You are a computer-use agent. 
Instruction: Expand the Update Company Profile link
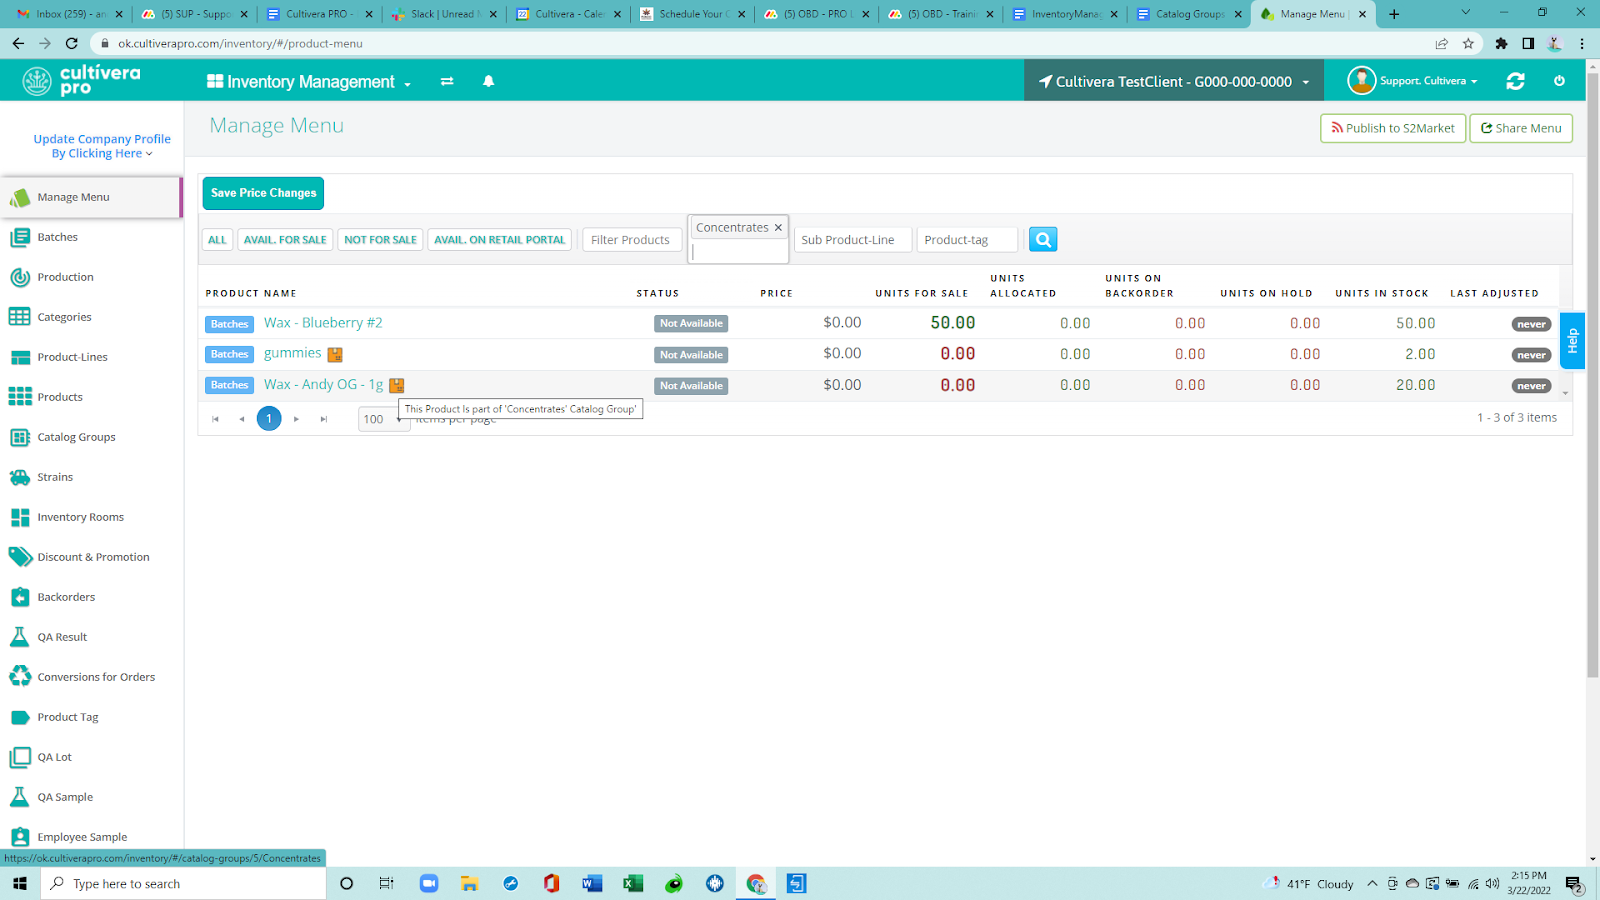coord(102,146)
